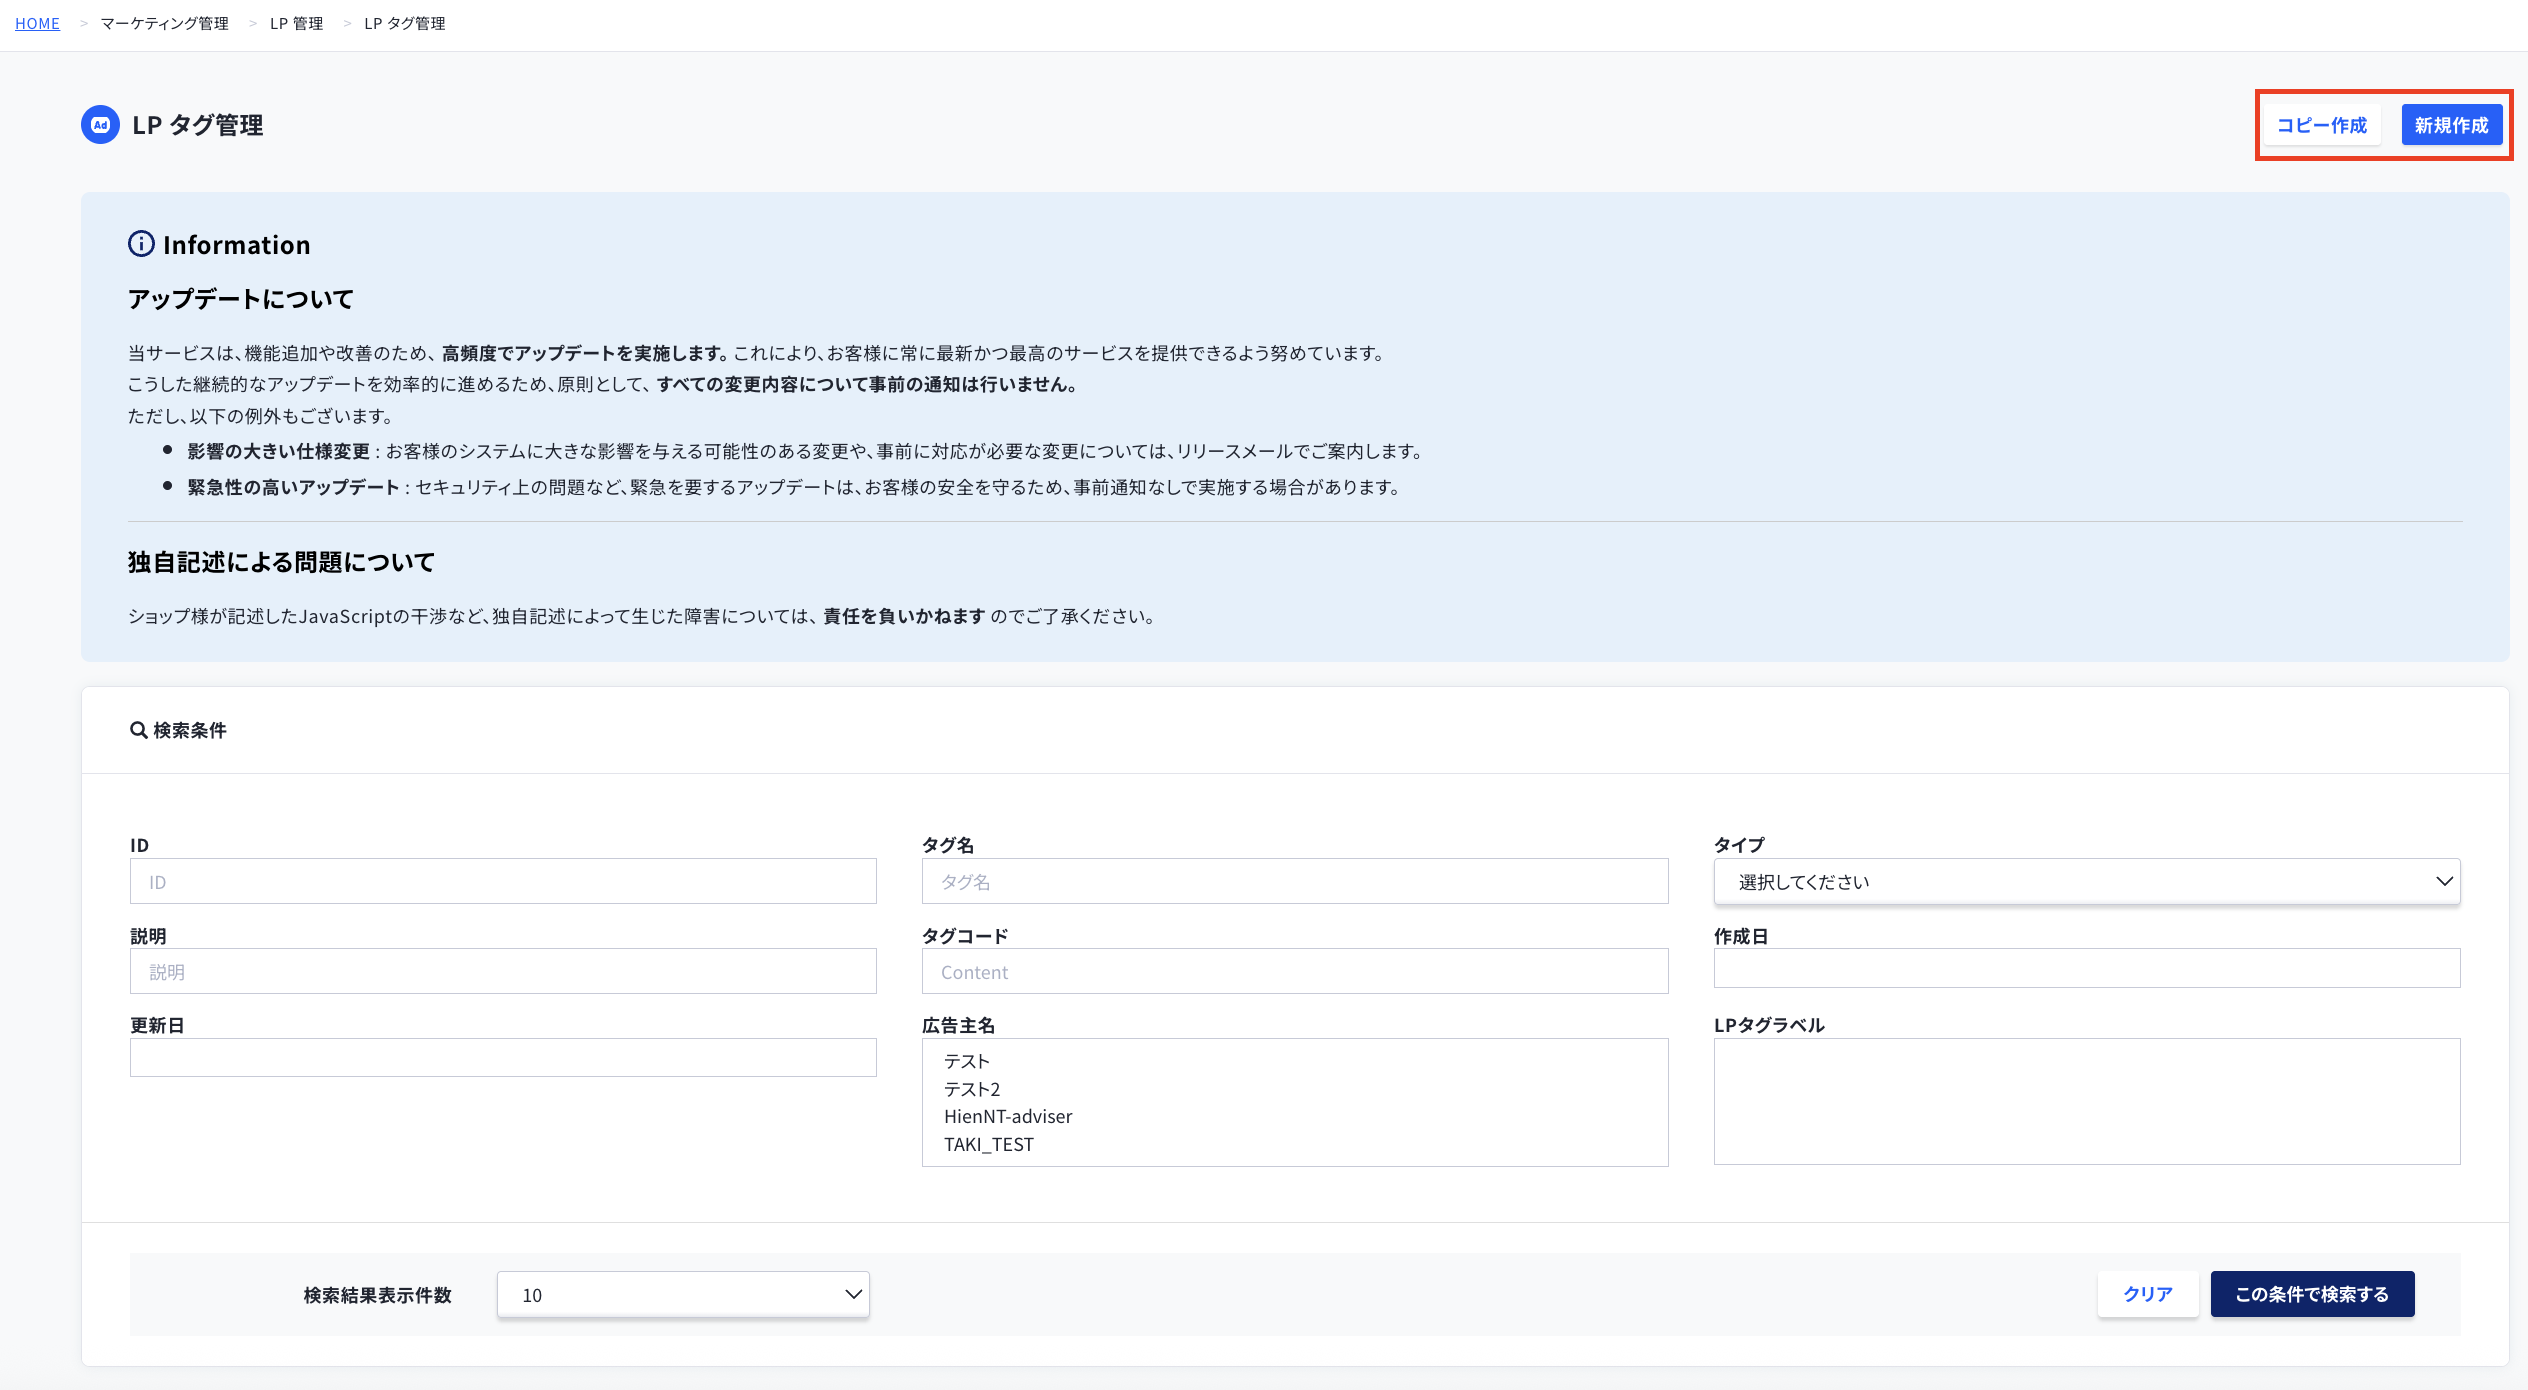Open the HOME breadcrumb link
2528x1390 pixels.
point(37,23)
